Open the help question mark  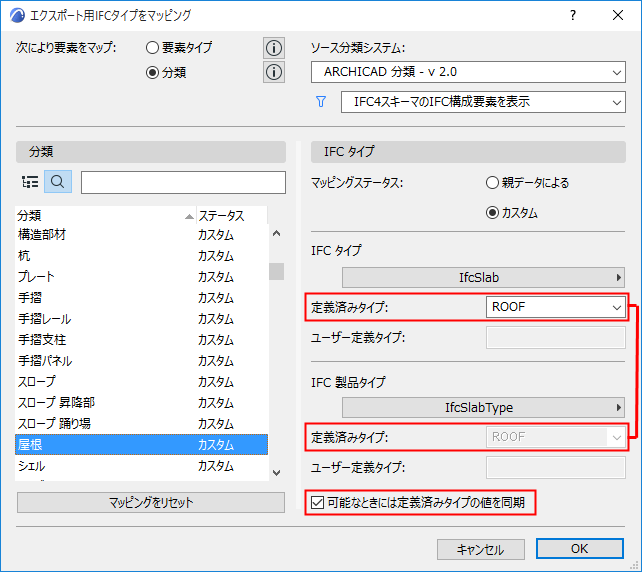(x=573, y=16)
